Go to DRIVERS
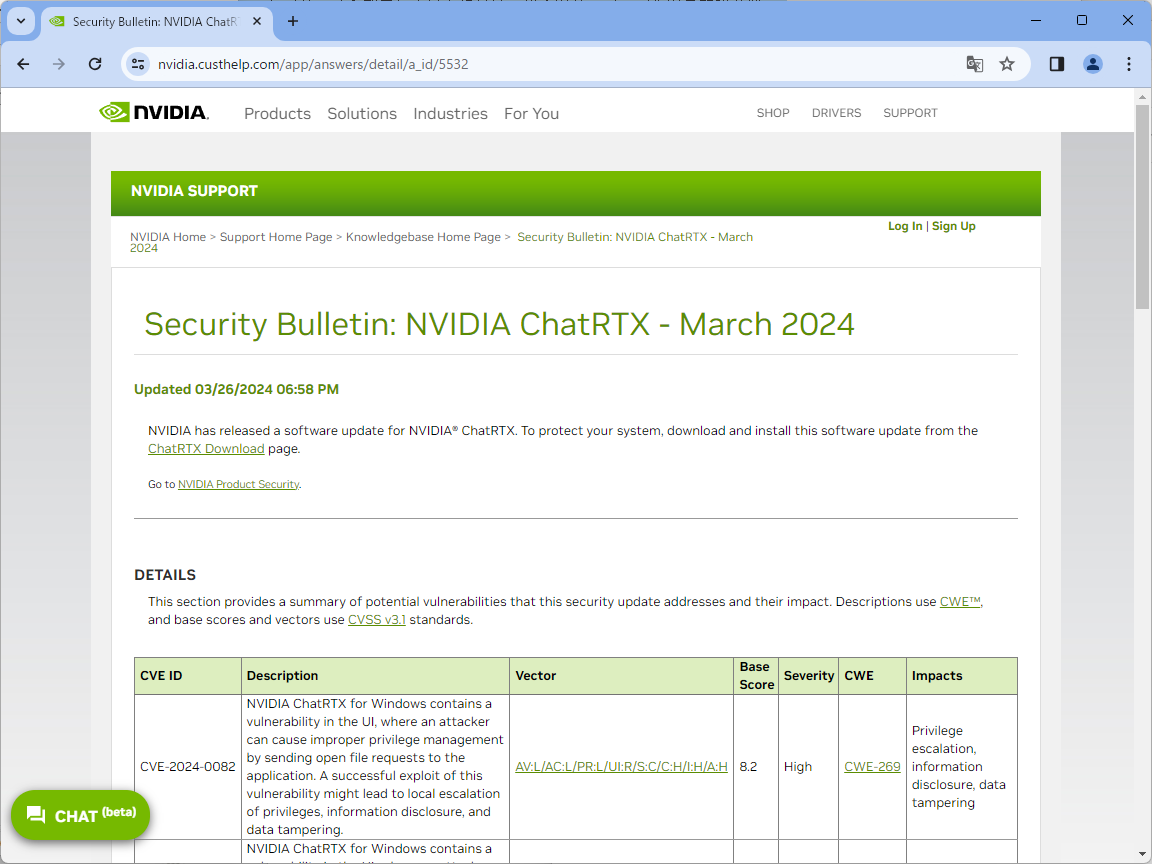The image size is (1152, 864). tap(836, 112)
